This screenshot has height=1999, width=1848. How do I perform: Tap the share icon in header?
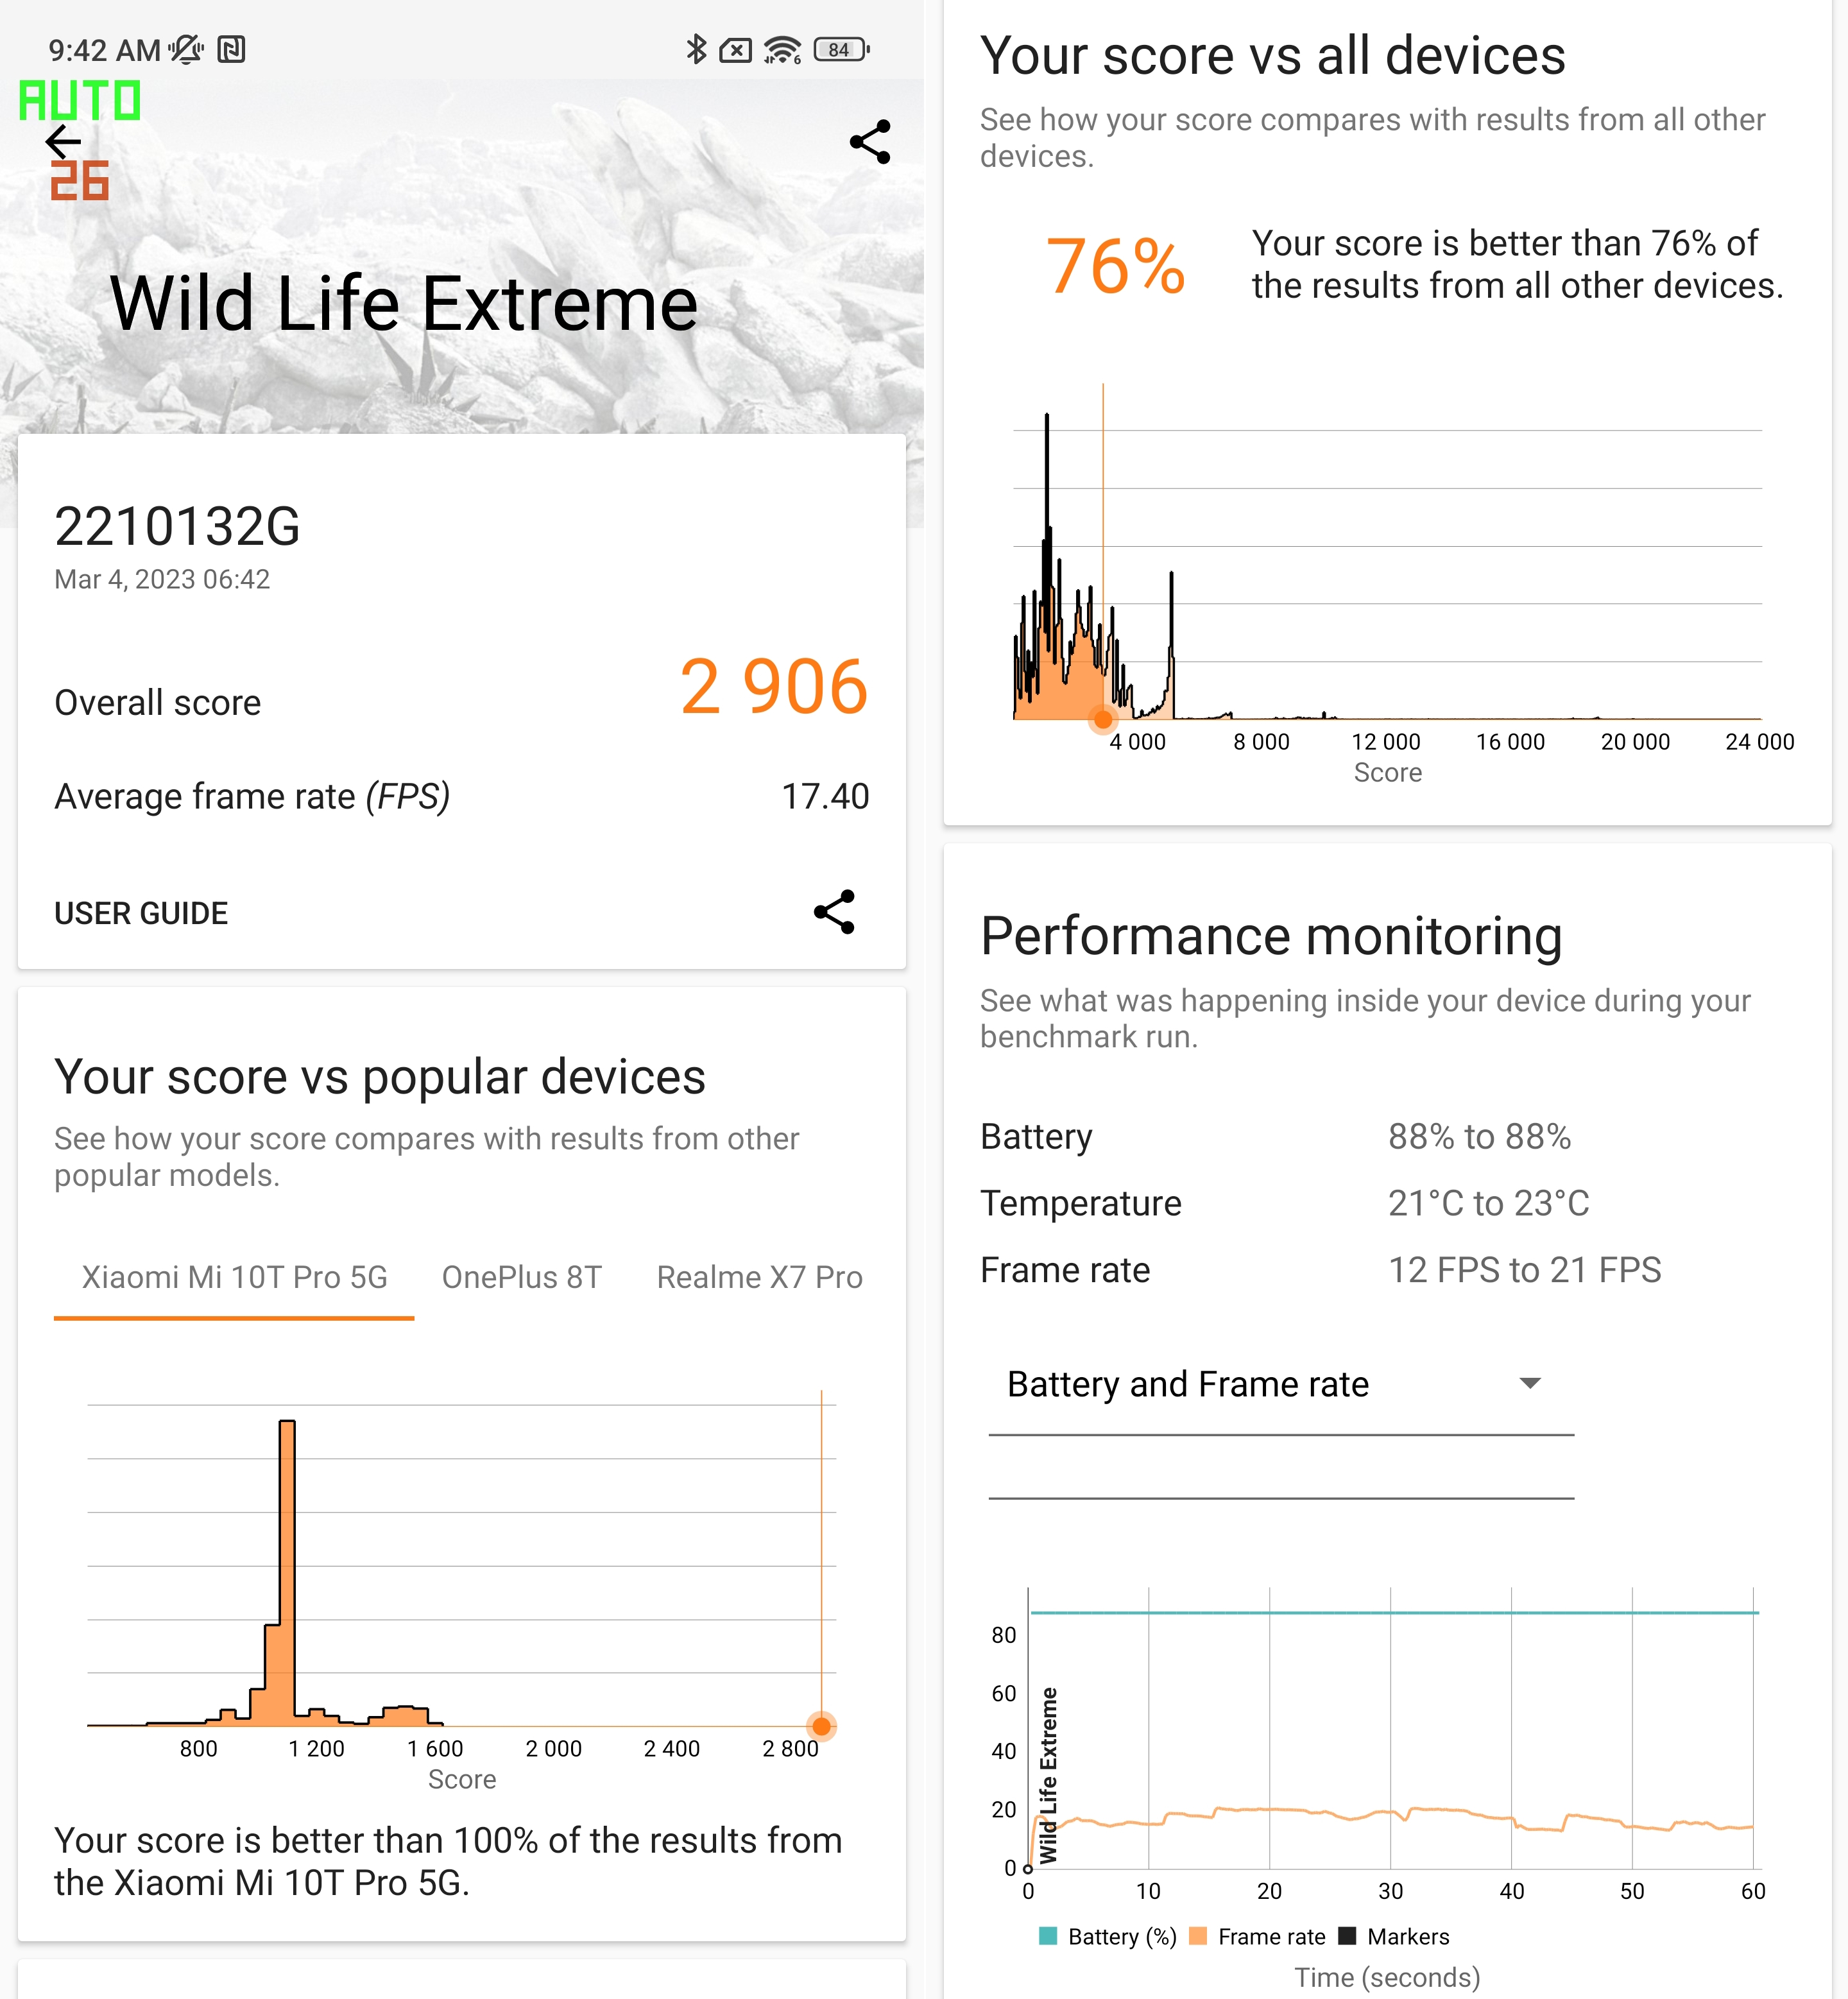[x=869, y=142]
